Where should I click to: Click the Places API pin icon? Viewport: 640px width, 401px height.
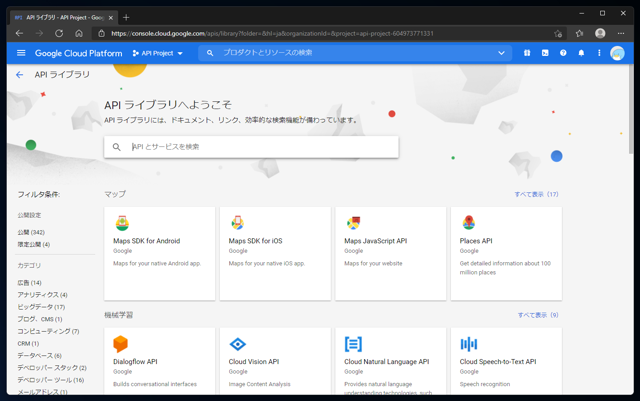tap(469, 223)
